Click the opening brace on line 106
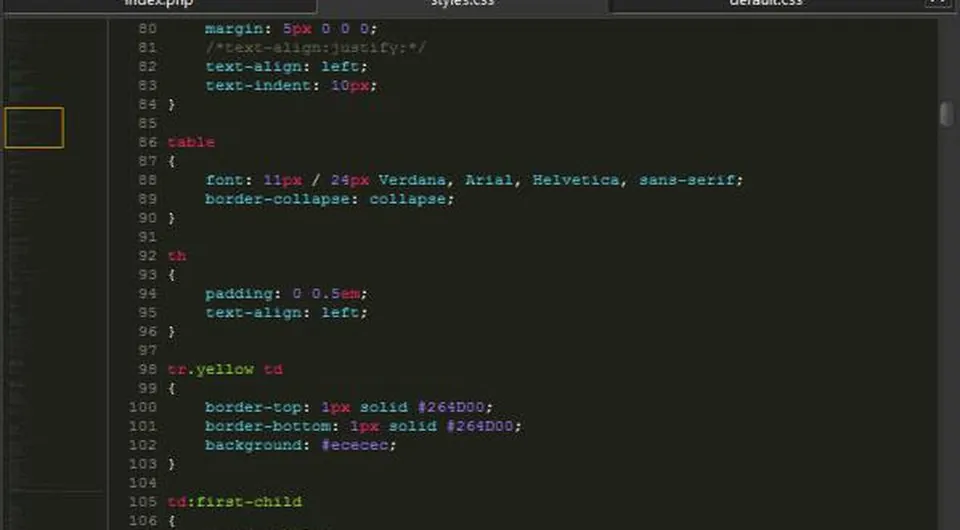This screenshot has height=530, width=960. tap(171, 521)
